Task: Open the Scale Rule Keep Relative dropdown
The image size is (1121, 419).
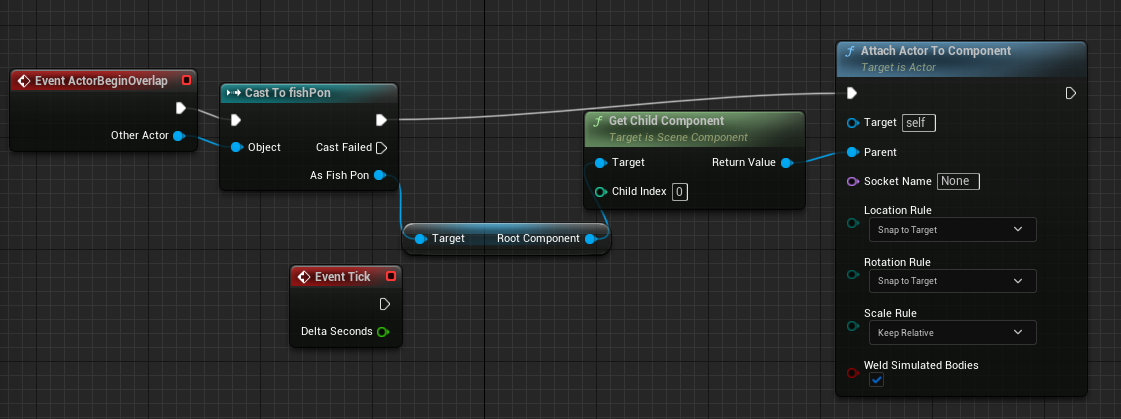Action: coord(952,332)
